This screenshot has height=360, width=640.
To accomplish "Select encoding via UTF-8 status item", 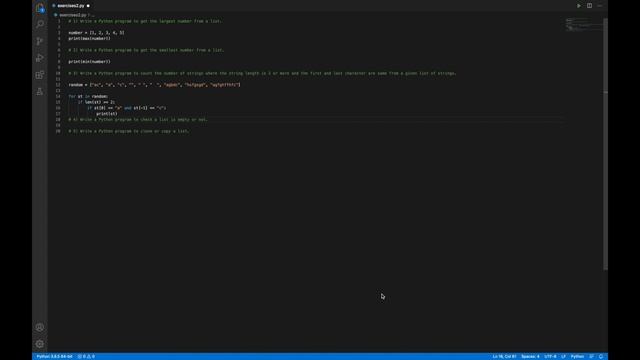I will [550, 356].
